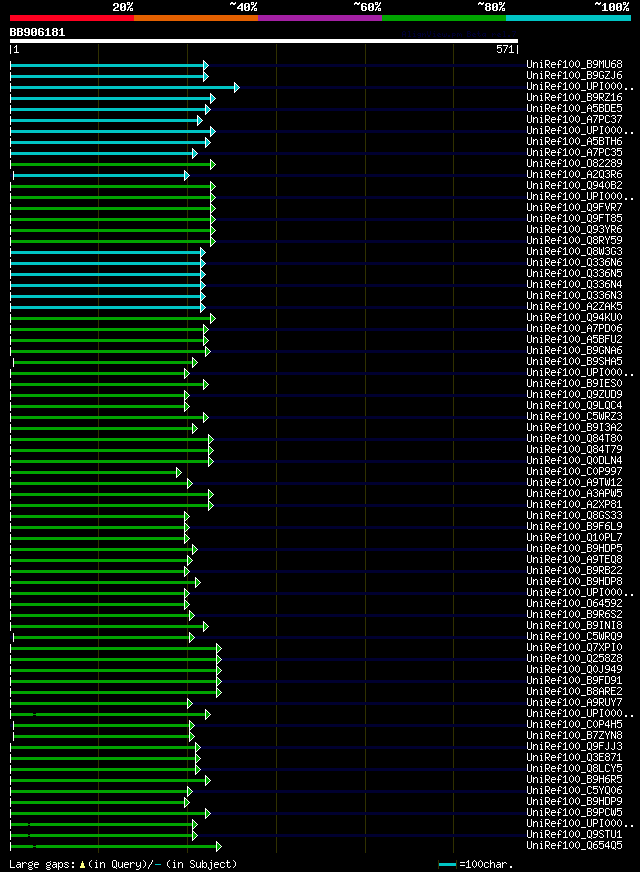Select the UniRef100_A2ZAK5 hit label

574,306
